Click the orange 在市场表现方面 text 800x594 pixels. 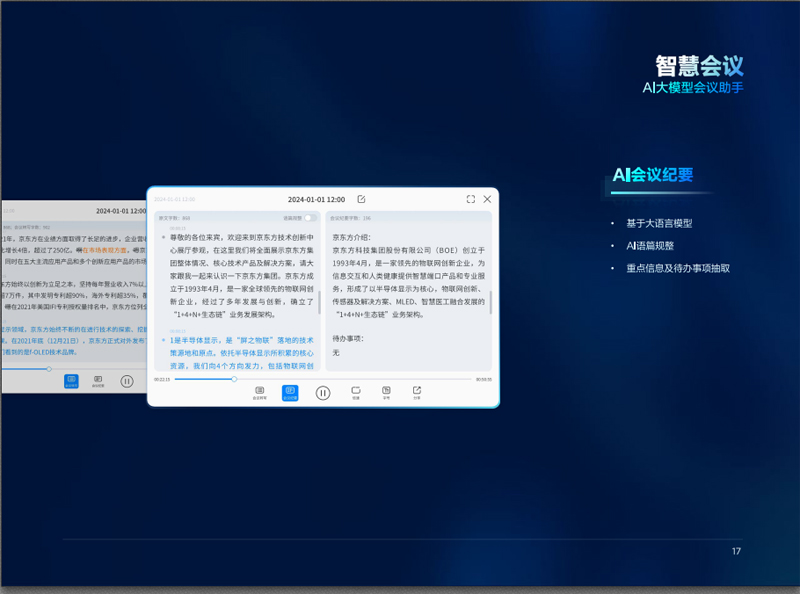tap(106, 250)
